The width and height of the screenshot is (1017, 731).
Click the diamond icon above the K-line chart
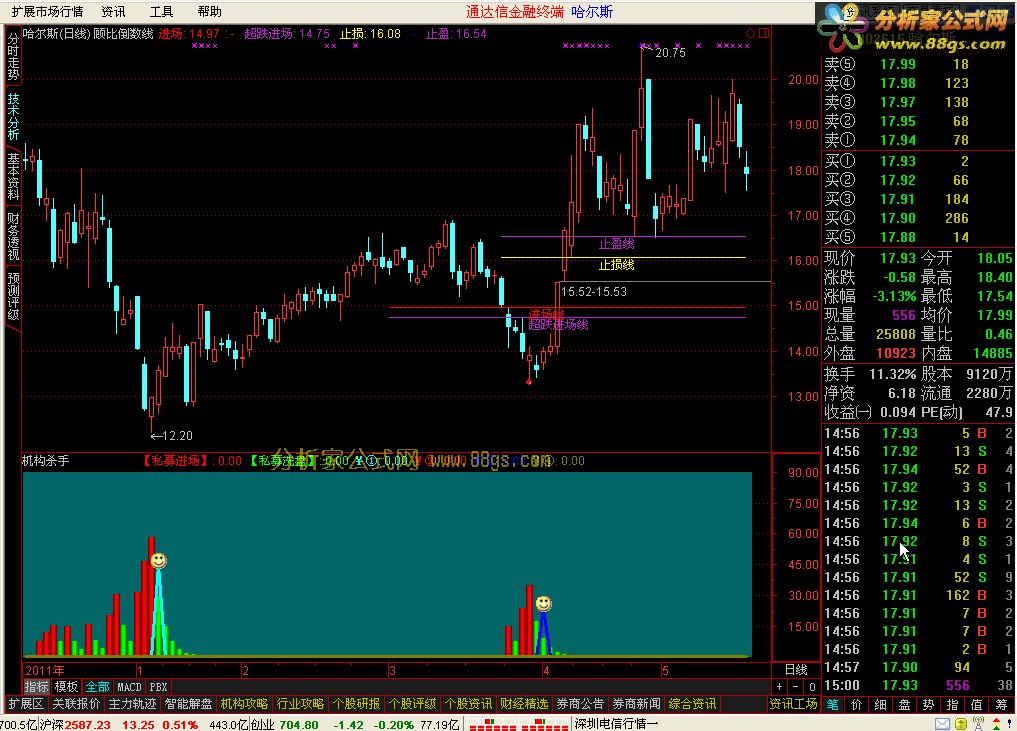(x=750, y=33)
